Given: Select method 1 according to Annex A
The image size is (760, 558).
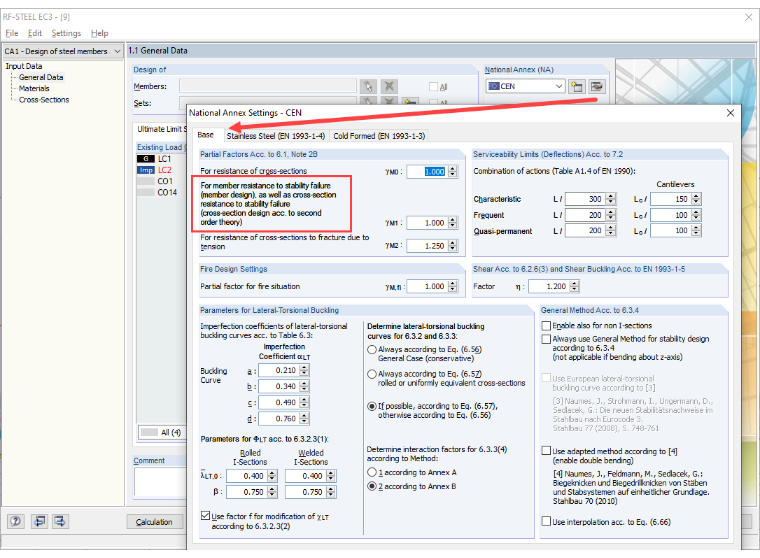Looking at the screenshot, I should 372,472.
